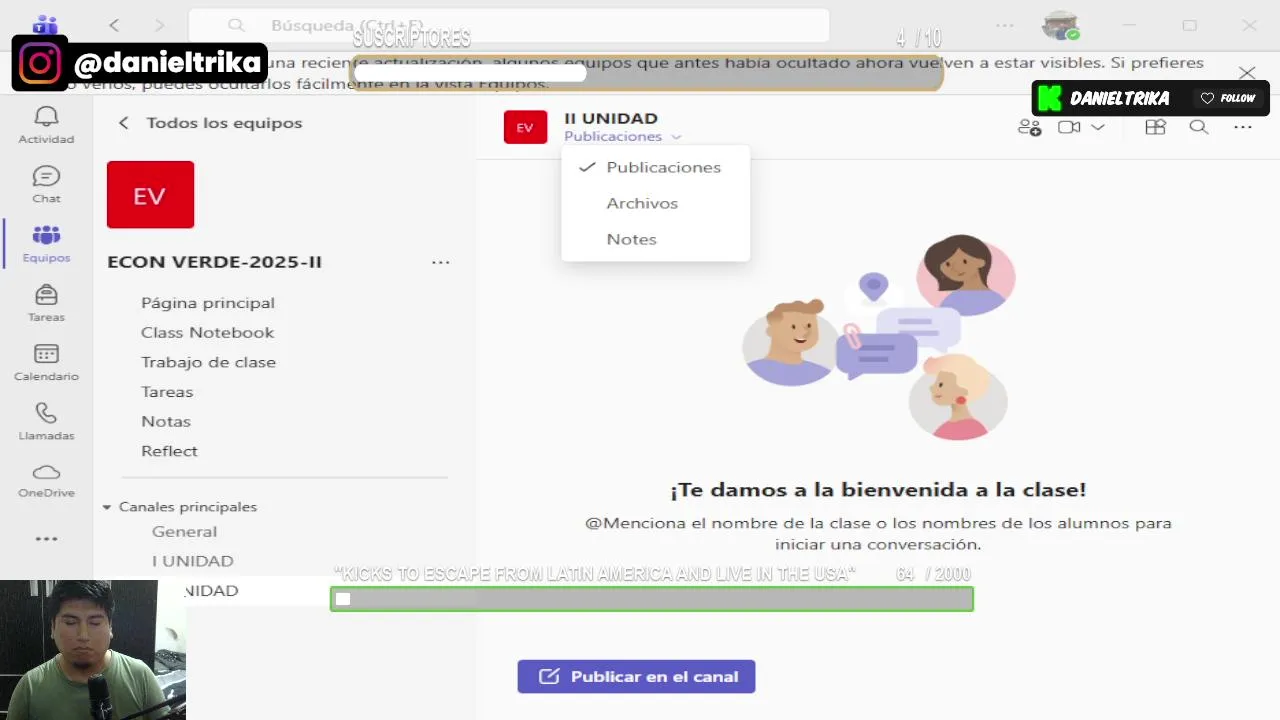Expand the meeting options dropdown arrow

[1098, 127]
